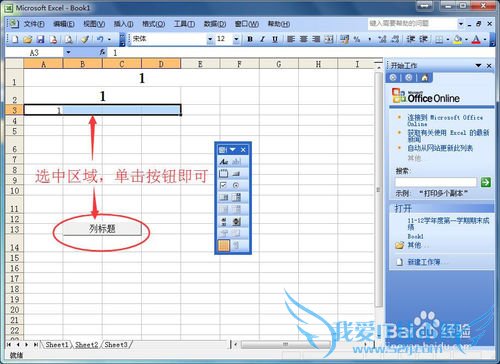Click the 列标题 button on the sheet

pyautogui.click(x=102, y=229)
